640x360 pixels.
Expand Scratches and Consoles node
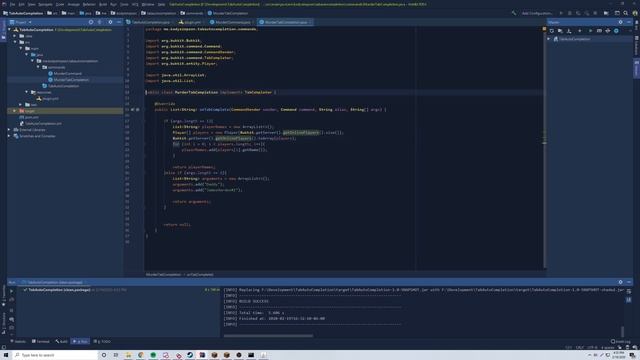[x=9, y=136]
